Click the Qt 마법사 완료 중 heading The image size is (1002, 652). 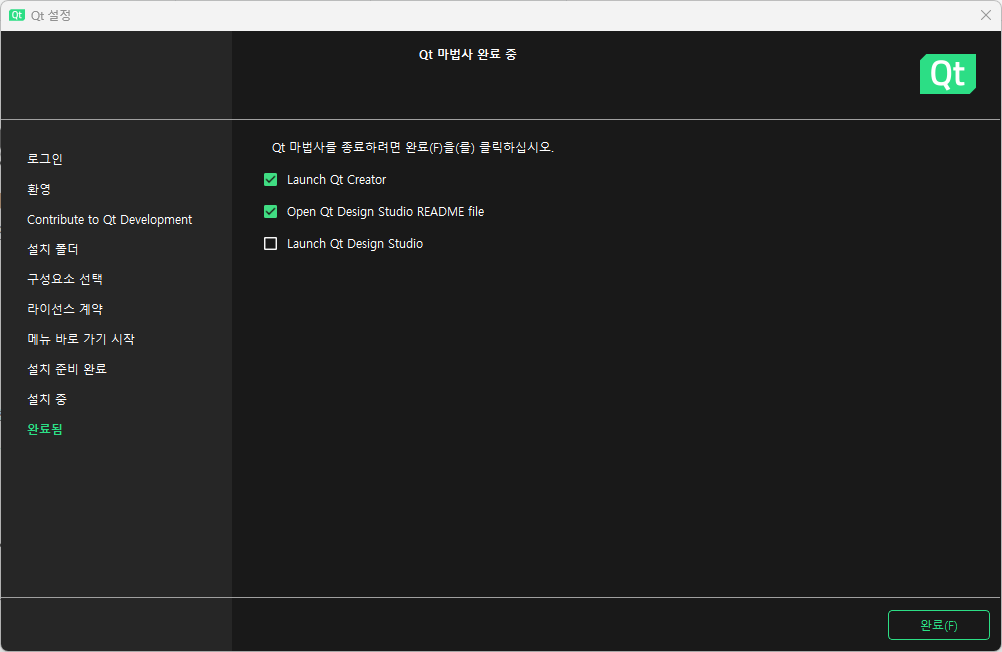tap(468, 54)
